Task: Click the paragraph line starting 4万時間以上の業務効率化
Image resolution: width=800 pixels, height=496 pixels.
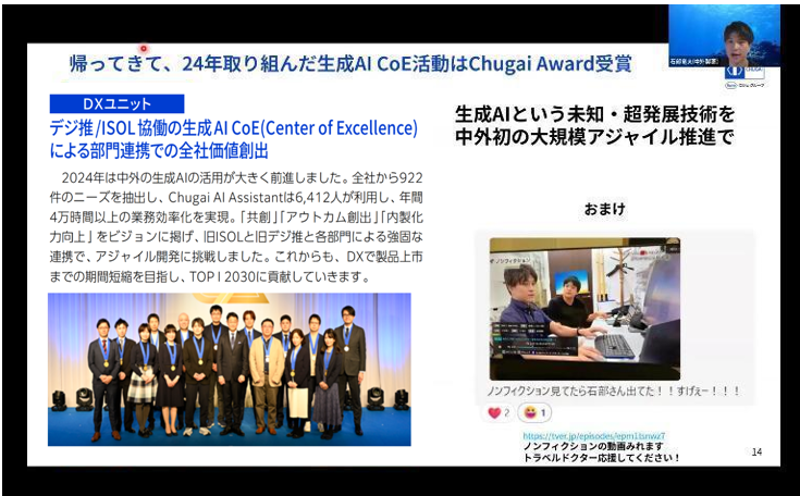Action: [x=236, y=217]
